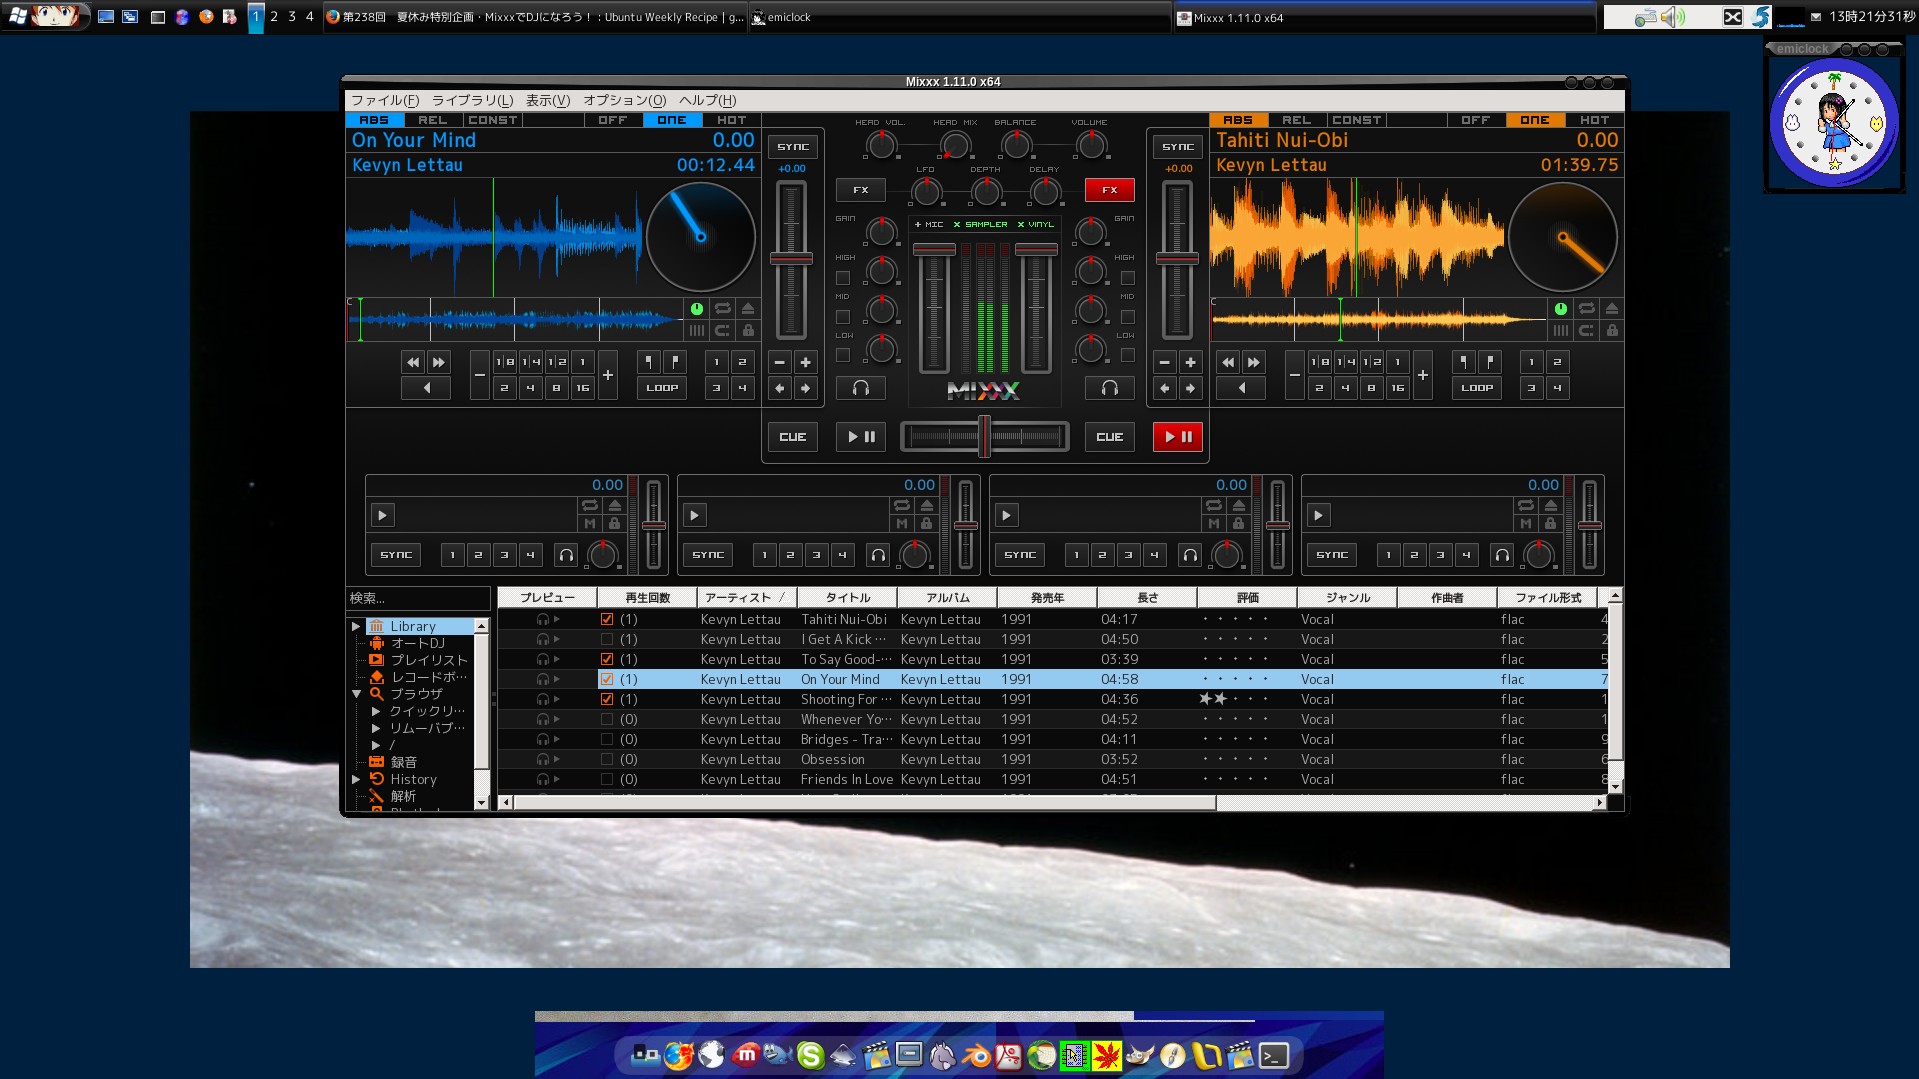Collapse the ブラウザ tree in the library sidebar

click(x=356, y=693)
